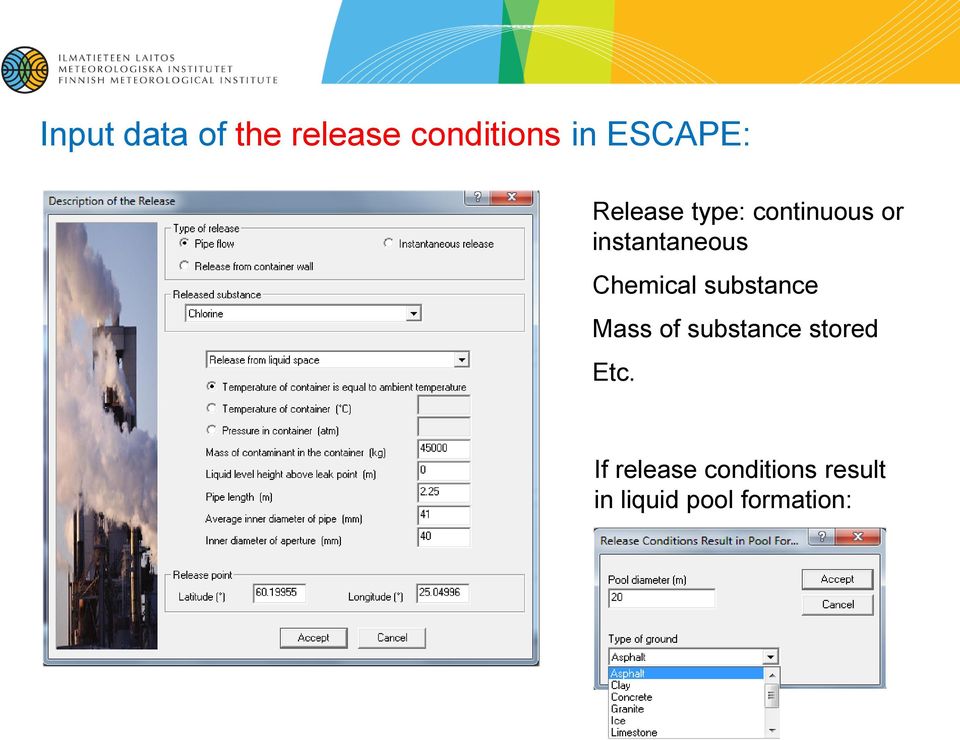
Task: Click help icon in pool formation dialog
Action: tap(822, 537)
